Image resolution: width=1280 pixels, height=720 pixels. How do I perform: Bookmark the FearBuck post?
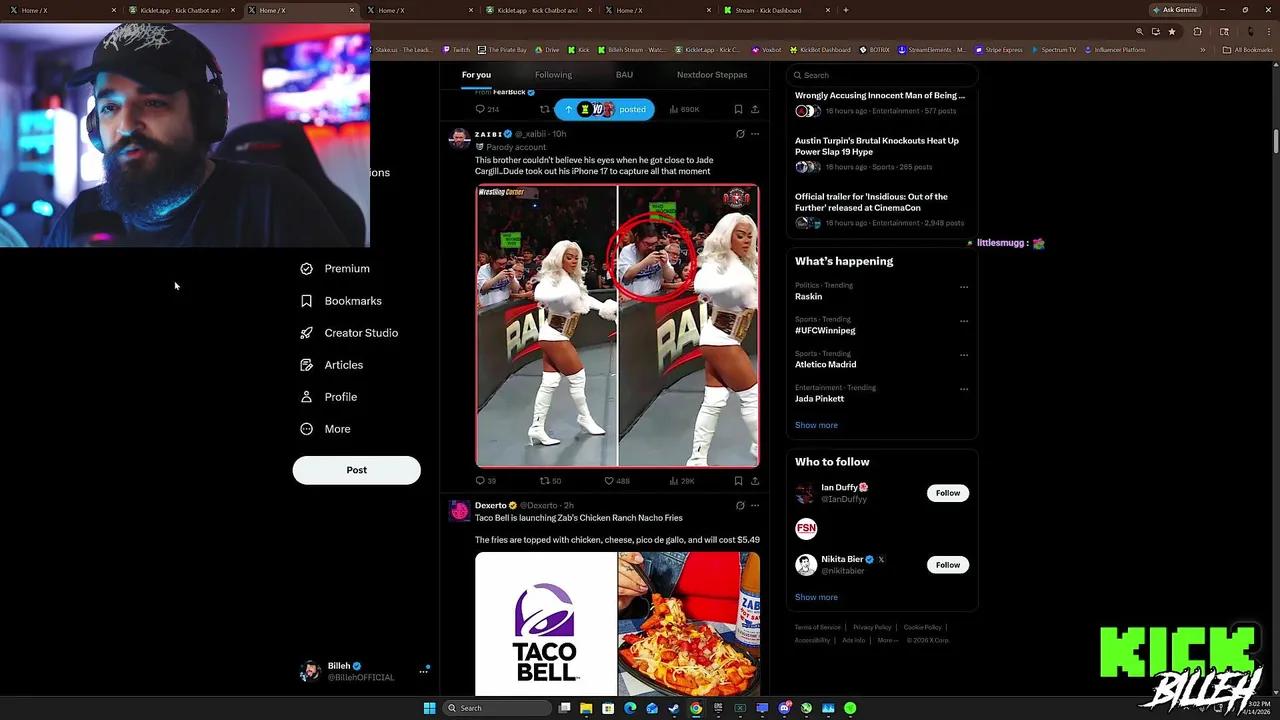pos(738,109)
